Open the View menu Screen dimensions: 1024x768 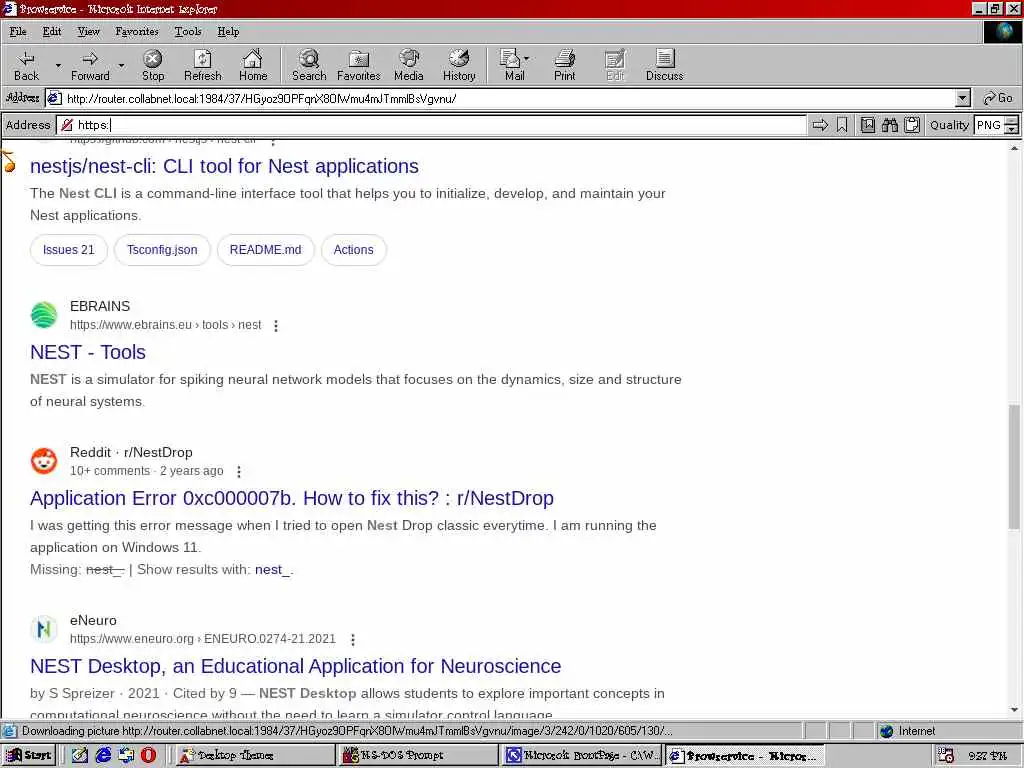pyautogui.click(x=88, y=31)
